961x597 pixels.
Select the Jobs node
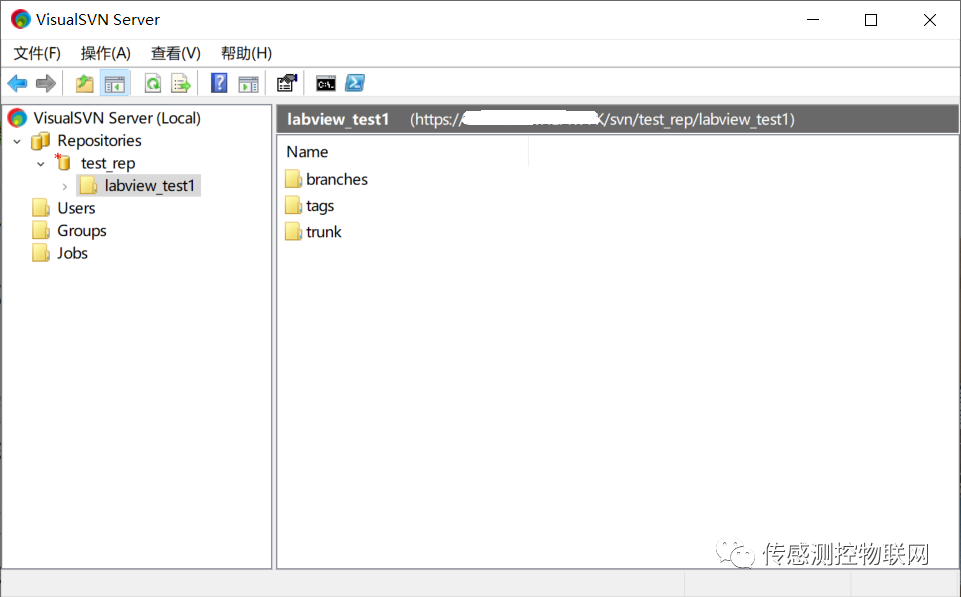tap(72, 253)
